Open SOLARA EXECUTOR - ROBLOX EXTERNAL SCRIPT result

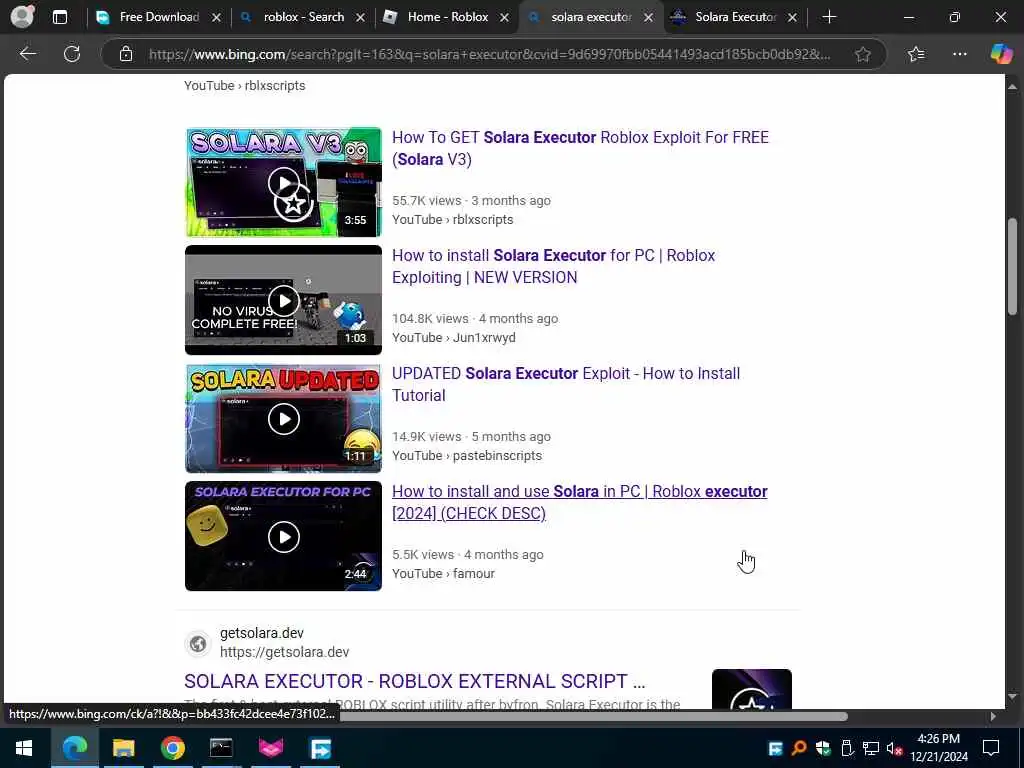coord(414,681)
